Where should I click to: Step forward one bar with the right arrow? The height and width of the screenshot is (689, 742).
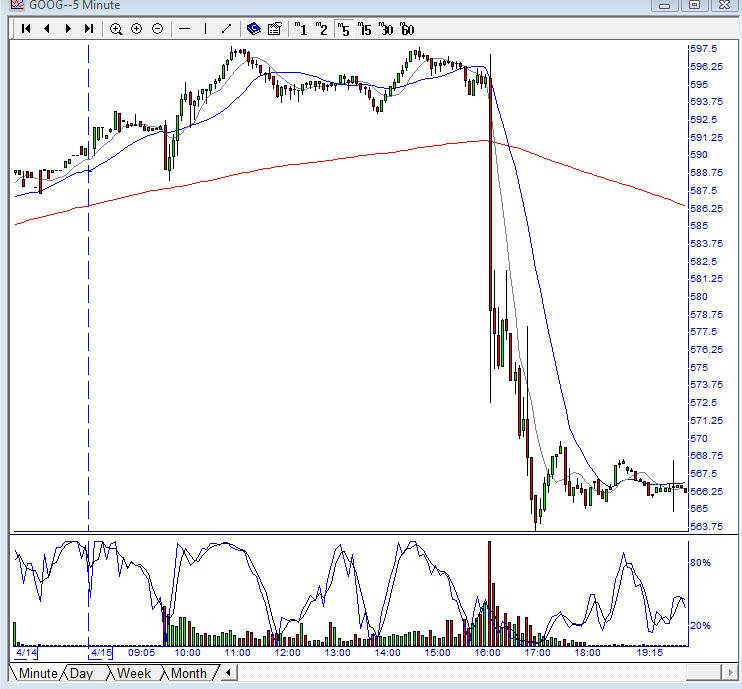tap(68, 29)
